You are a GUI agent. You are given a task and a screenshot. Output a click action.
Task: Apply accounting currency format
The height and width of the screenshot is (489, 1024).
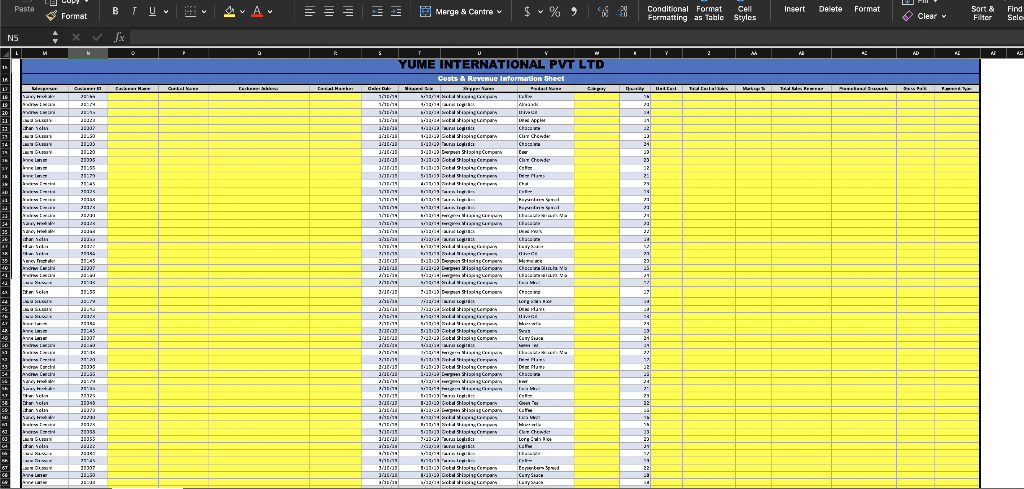[527, 11]
